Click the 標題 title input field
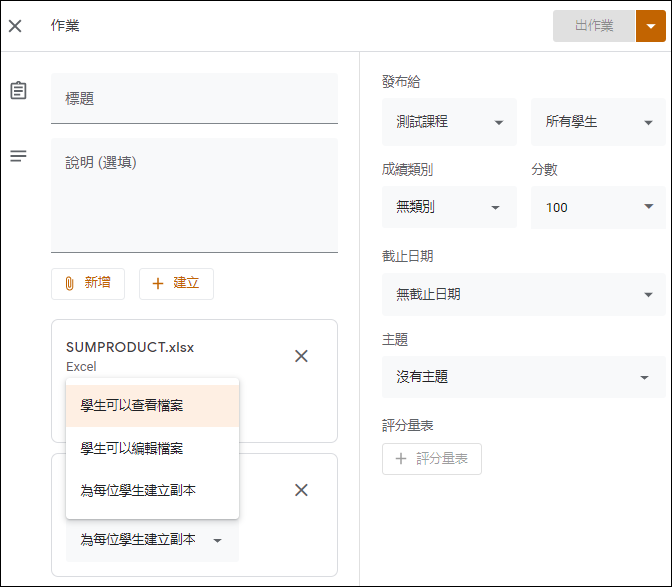The image size is (672, 587). 195,99
